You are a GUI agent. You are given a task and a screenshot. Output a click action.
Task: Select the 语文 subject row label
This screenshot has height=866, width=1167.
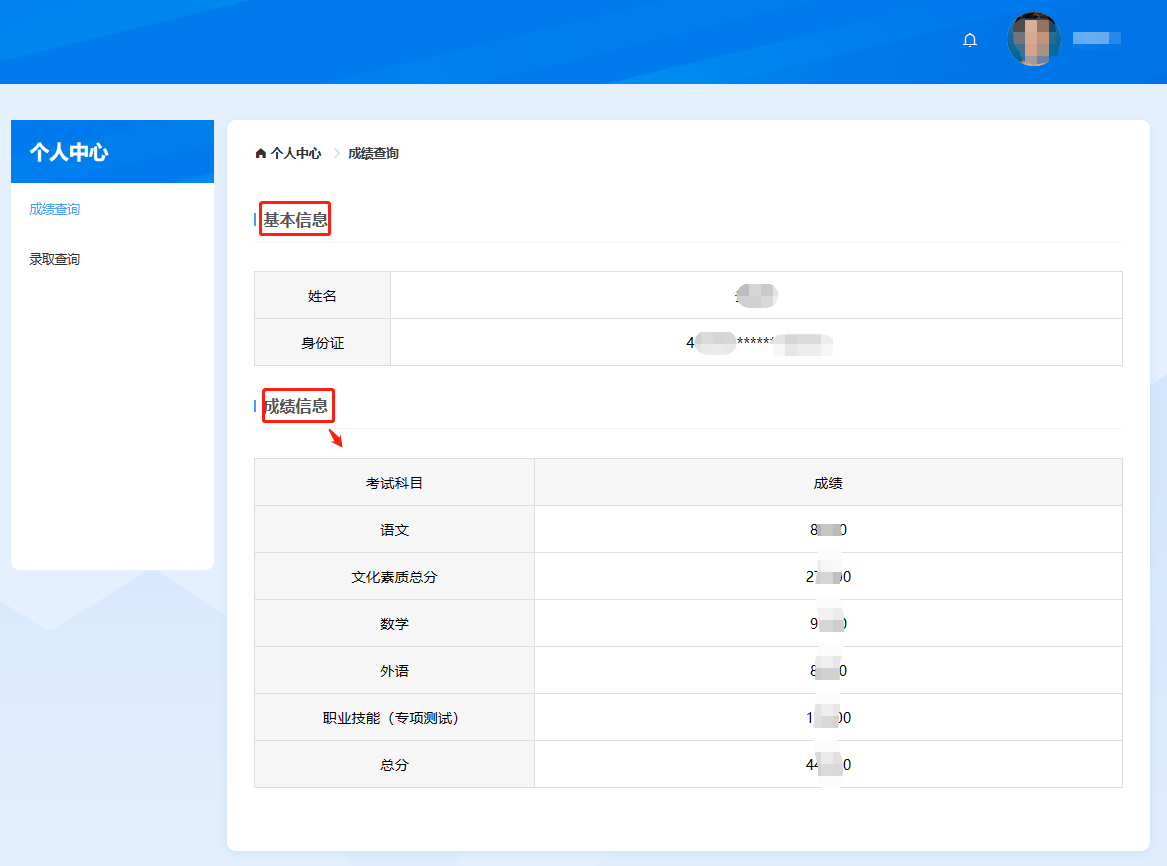(394, 530)
